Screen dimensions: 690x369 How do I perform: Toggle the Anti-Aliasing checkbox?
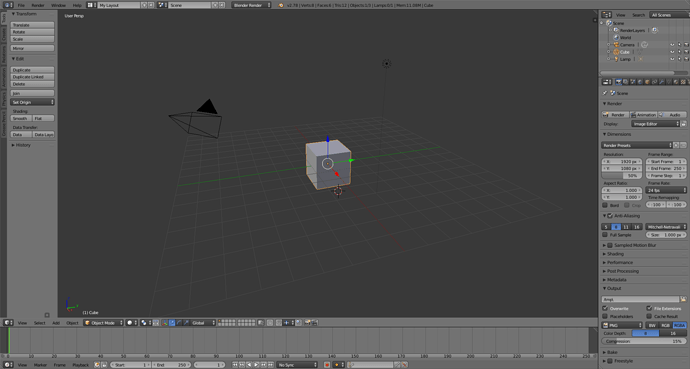(610, 216)
